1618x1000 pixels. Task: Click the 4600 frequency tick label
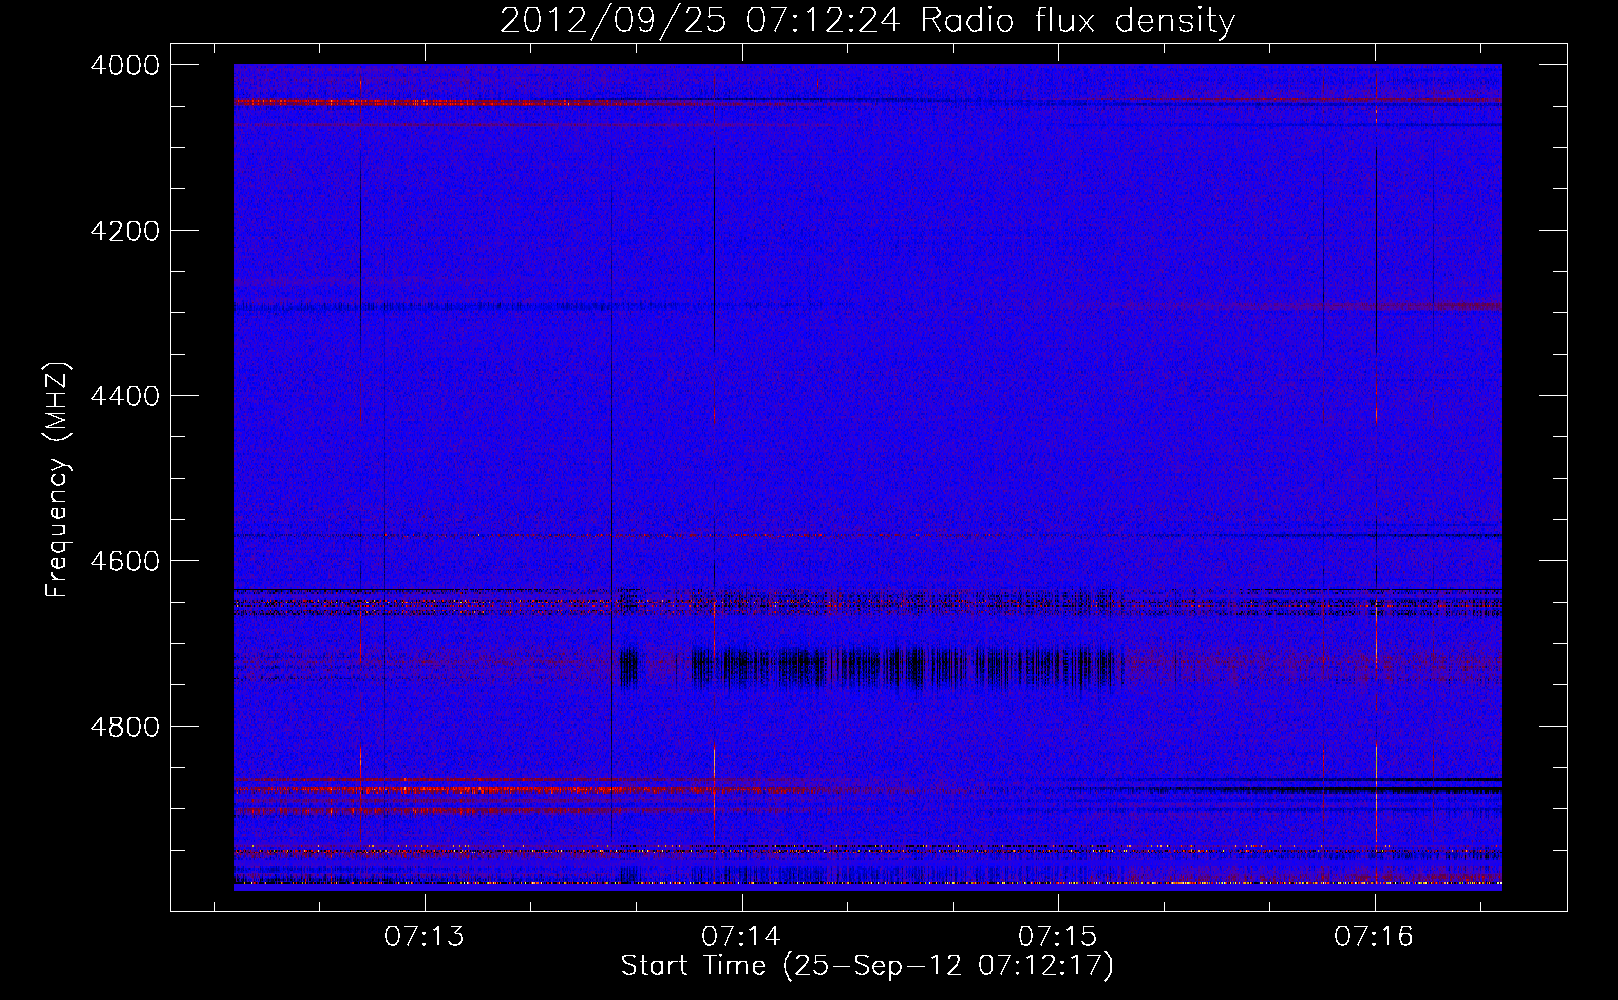click(125, 561)
